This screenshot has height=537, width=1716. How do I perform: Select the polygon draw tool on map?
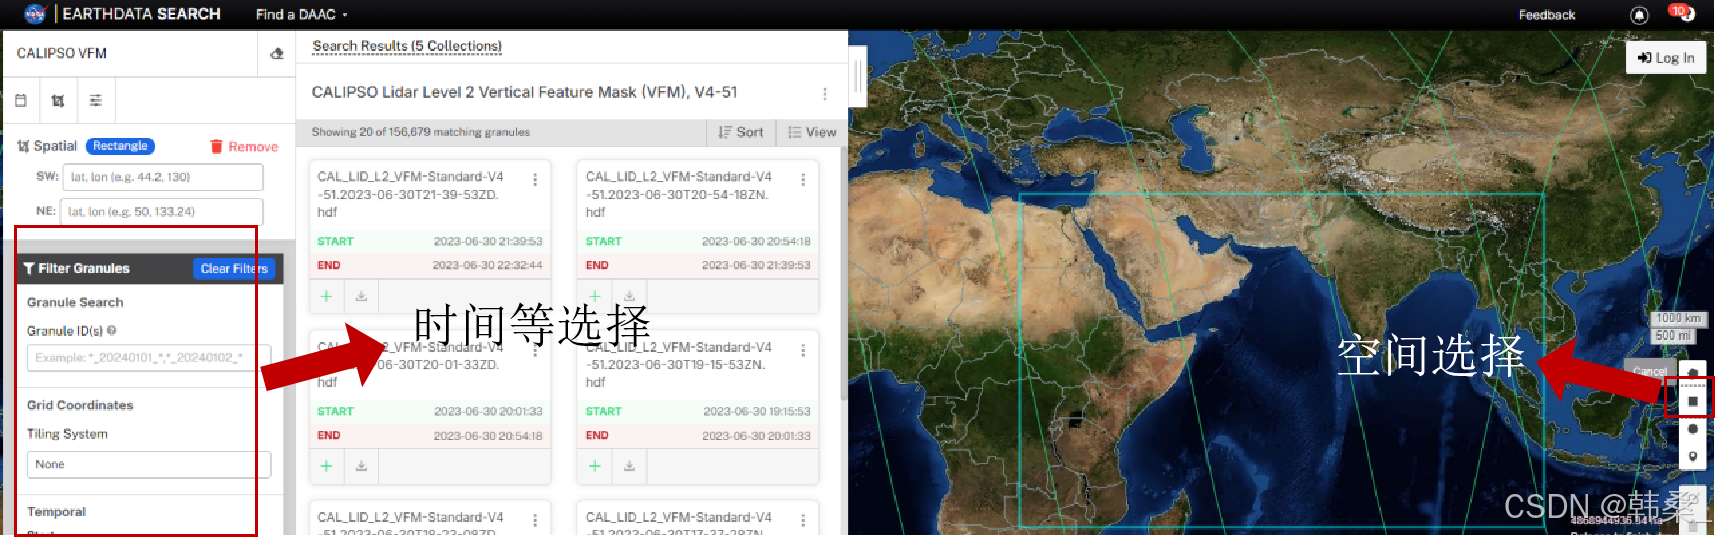click(1692, 373)
